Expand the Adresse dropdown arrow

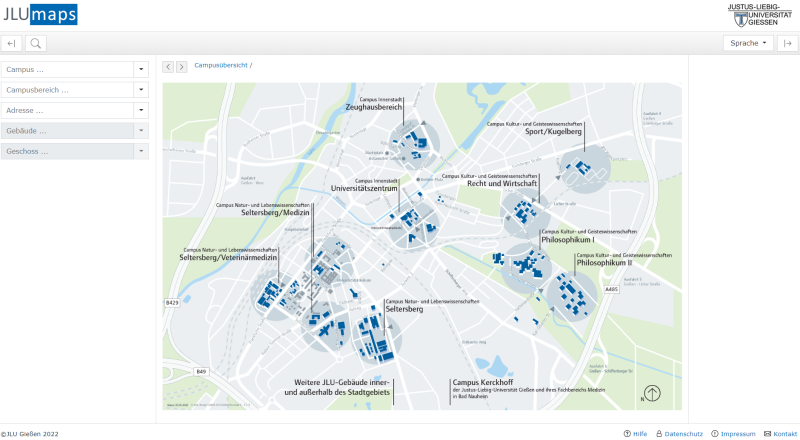pyautogui.click(x=141, y=110)
